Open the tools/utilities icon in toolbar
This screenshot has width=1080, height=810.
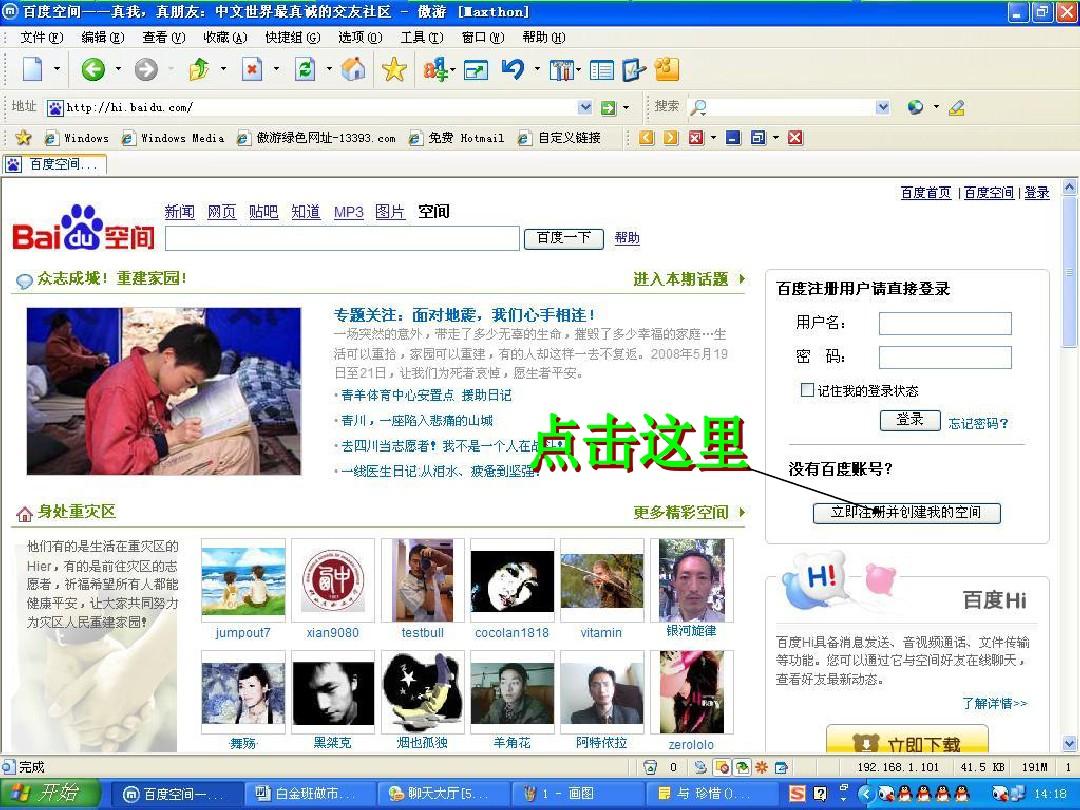click(561, 70)
